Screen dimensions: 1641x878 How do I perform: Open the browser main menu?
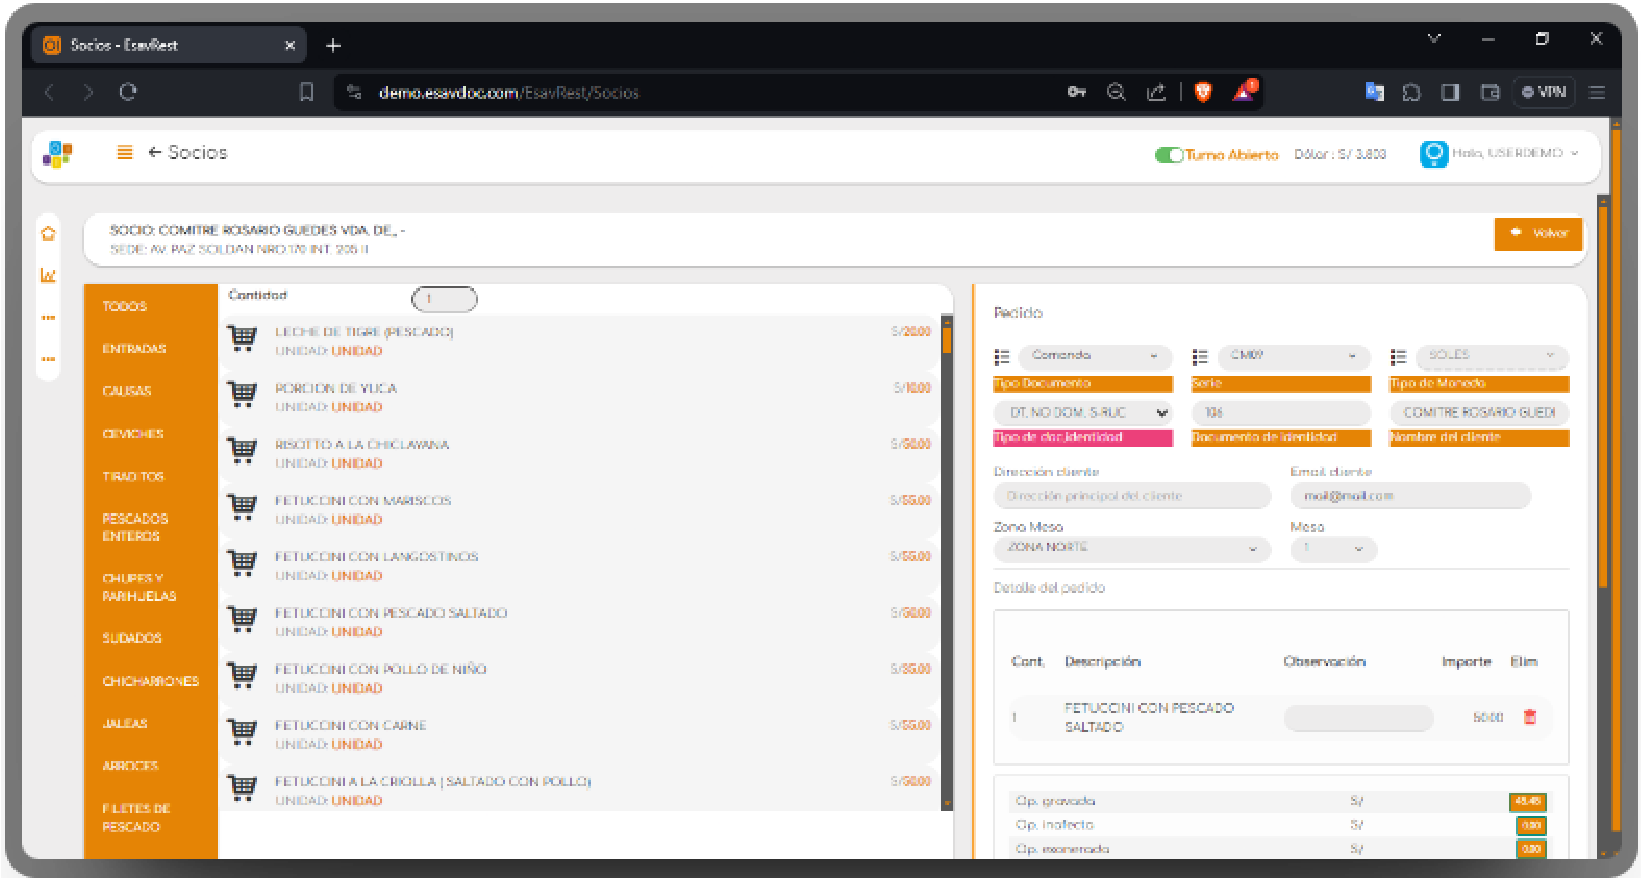pyautogui.click(x=1597, y=92)
